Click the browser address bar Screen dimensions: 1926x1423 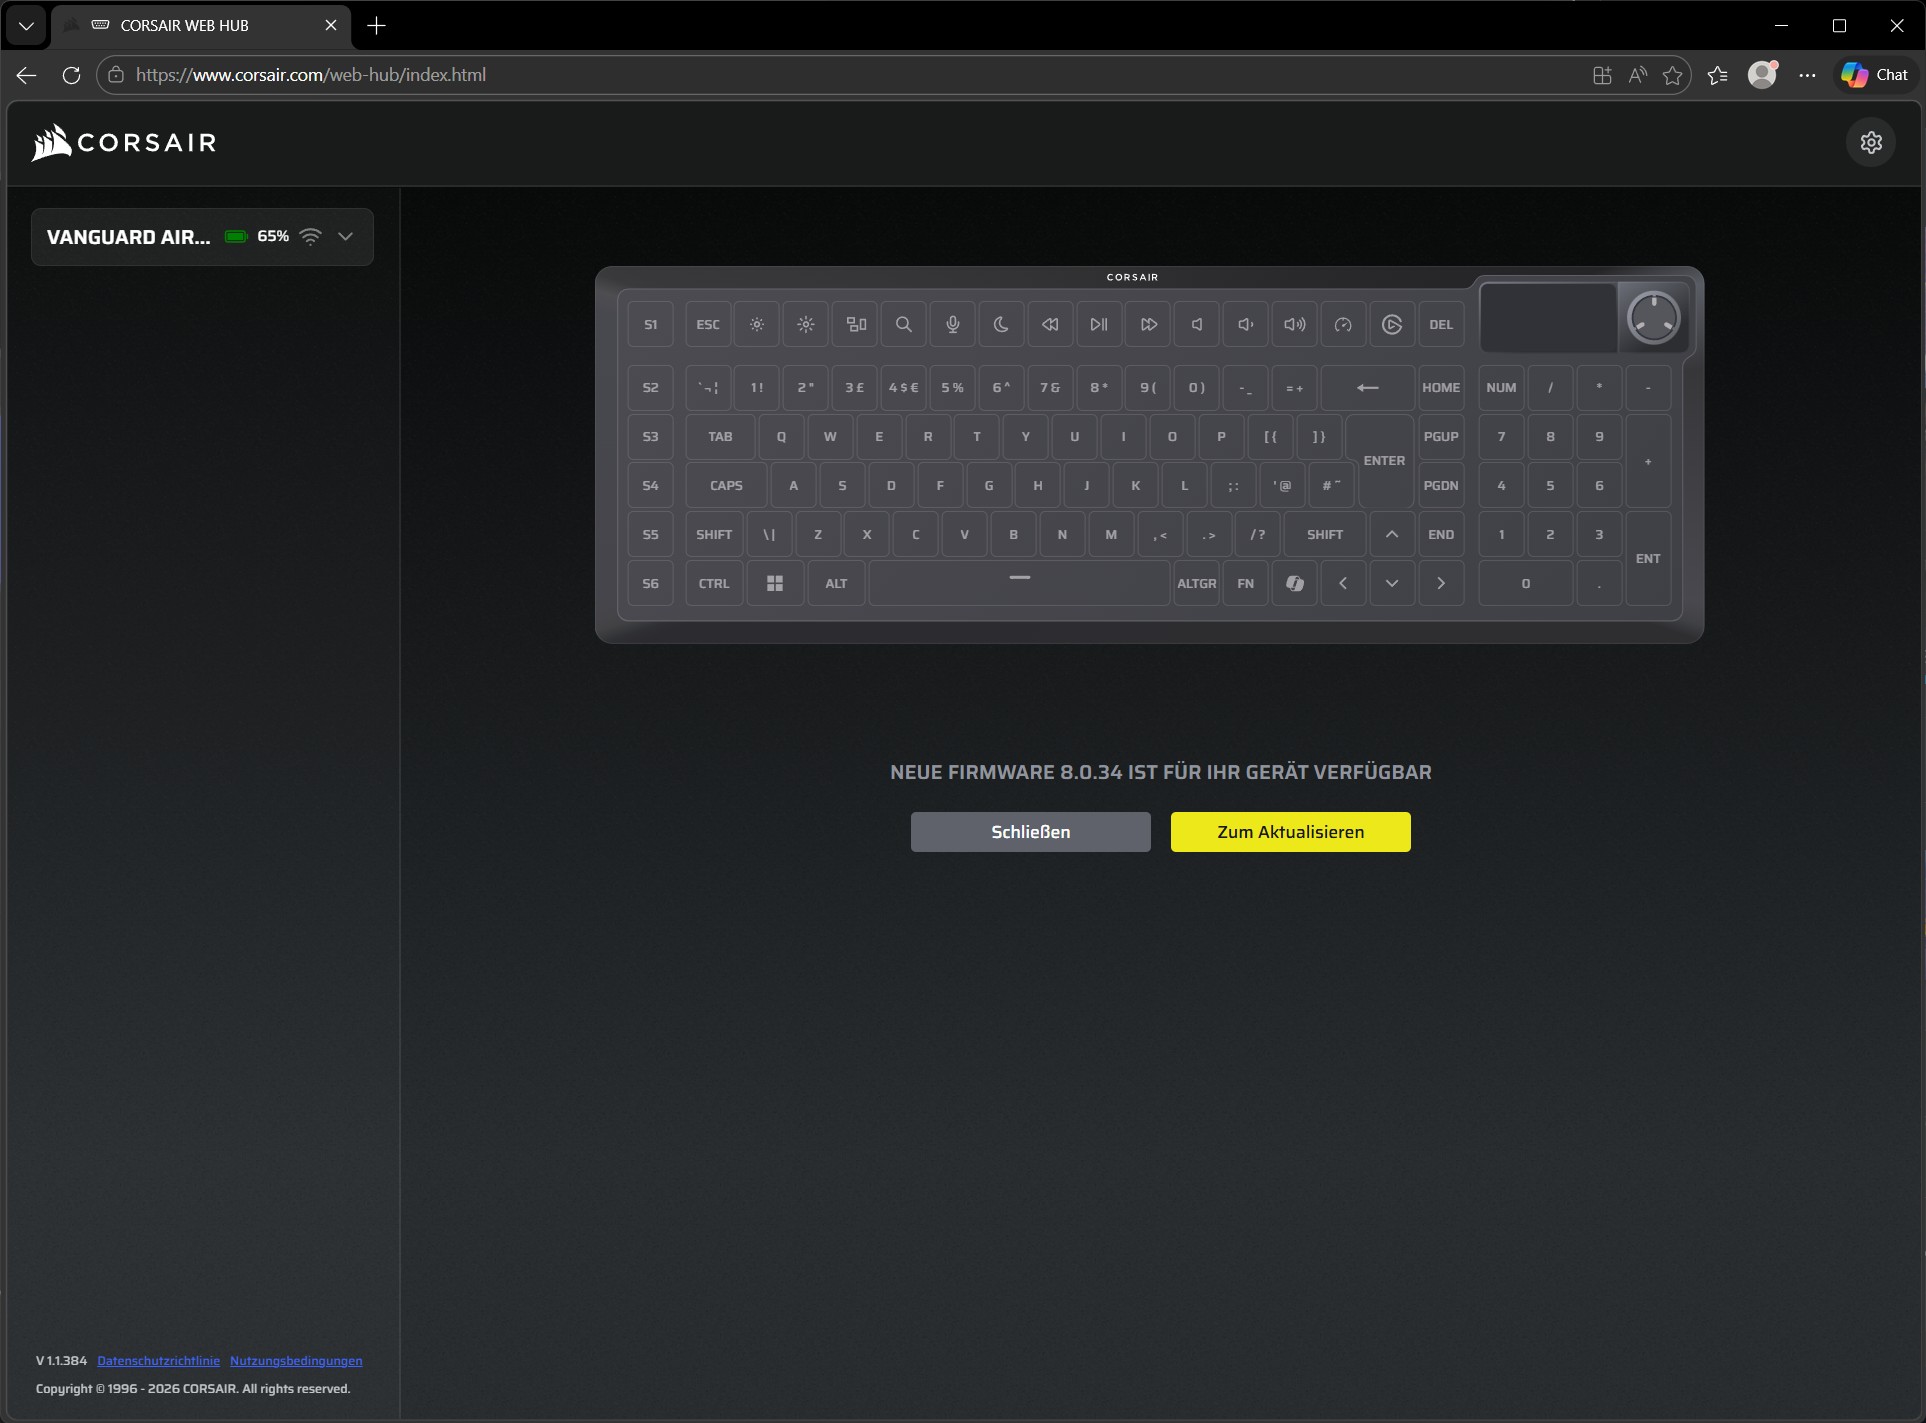tap(800, 75)
